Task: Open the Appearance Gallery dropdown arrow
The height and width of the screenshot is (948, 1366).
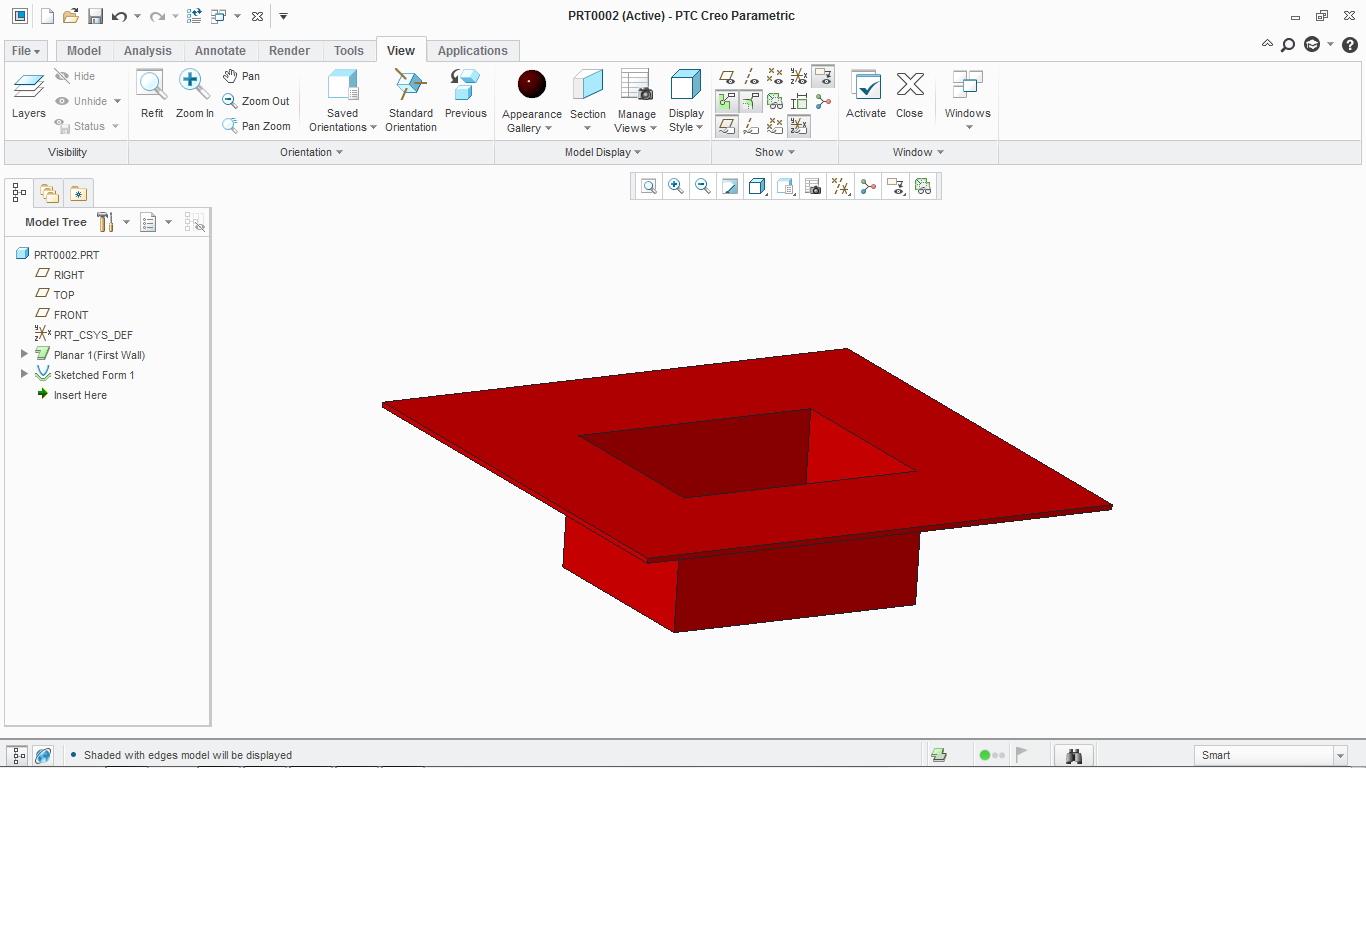Action: click(548, 128)
